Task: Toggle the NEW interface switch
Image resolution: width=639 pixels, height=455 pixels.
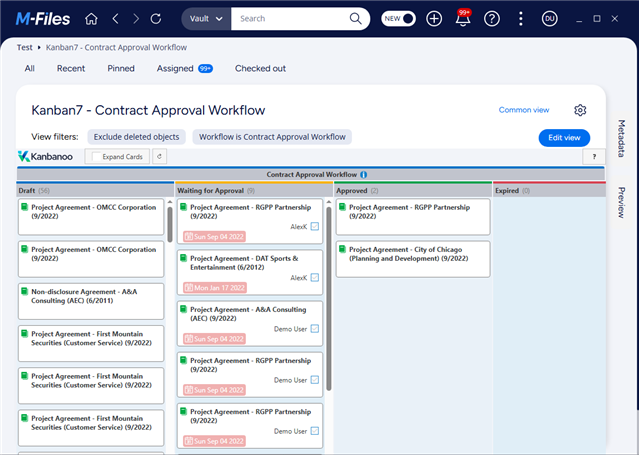Action: click(398, 19)
